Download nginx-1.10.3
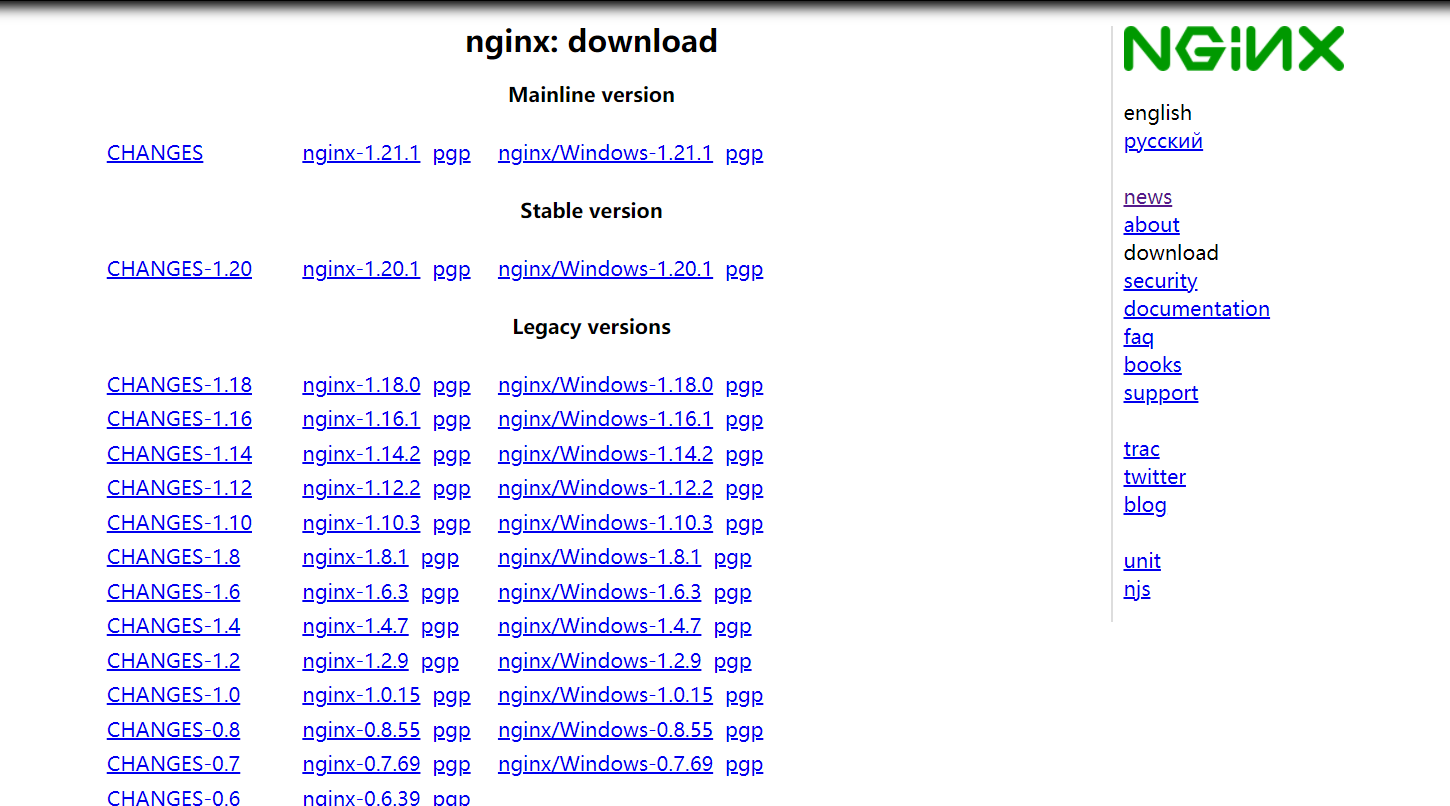This screenshot has height=806, width=1450. (361, 523)
